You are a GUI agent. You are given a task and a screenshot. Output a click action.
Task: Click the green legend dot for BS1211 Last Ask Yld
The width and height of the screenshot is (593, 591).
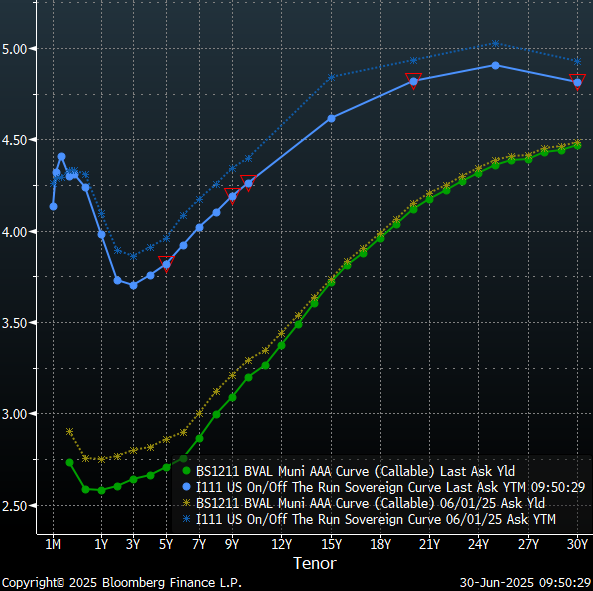coord(186,471)
